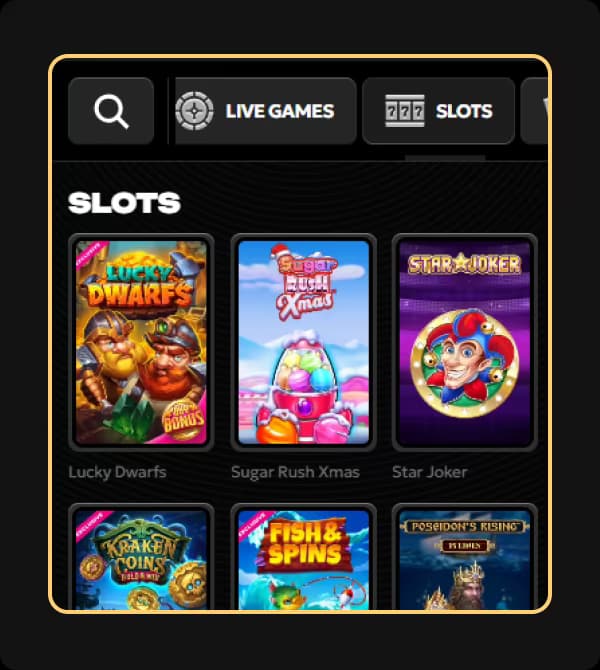
Task: Launch the Sugar Rush Xmas game thumbnail
Action: pos(303,342)
